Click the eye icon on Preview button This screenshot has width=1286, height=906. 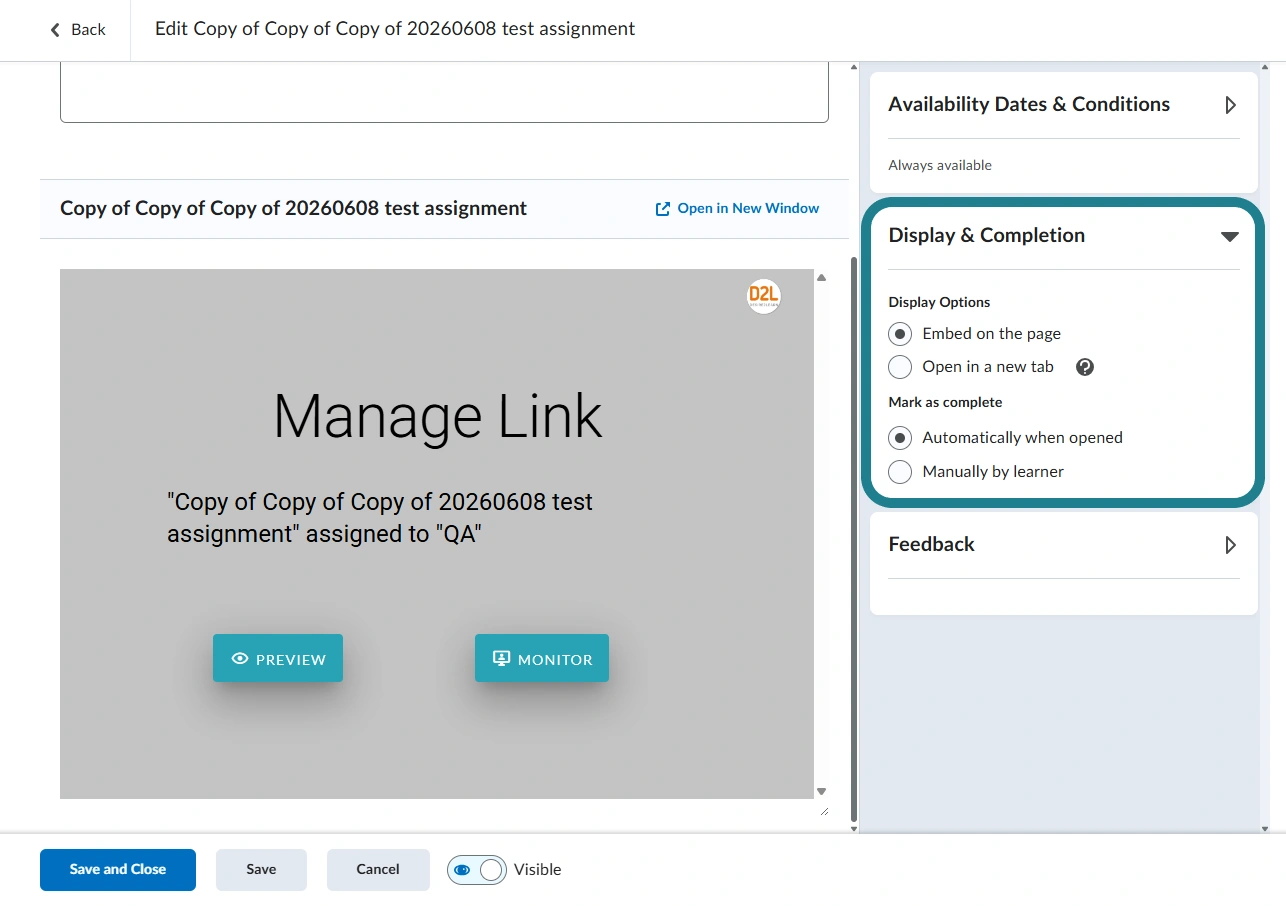tap(240, 659)
